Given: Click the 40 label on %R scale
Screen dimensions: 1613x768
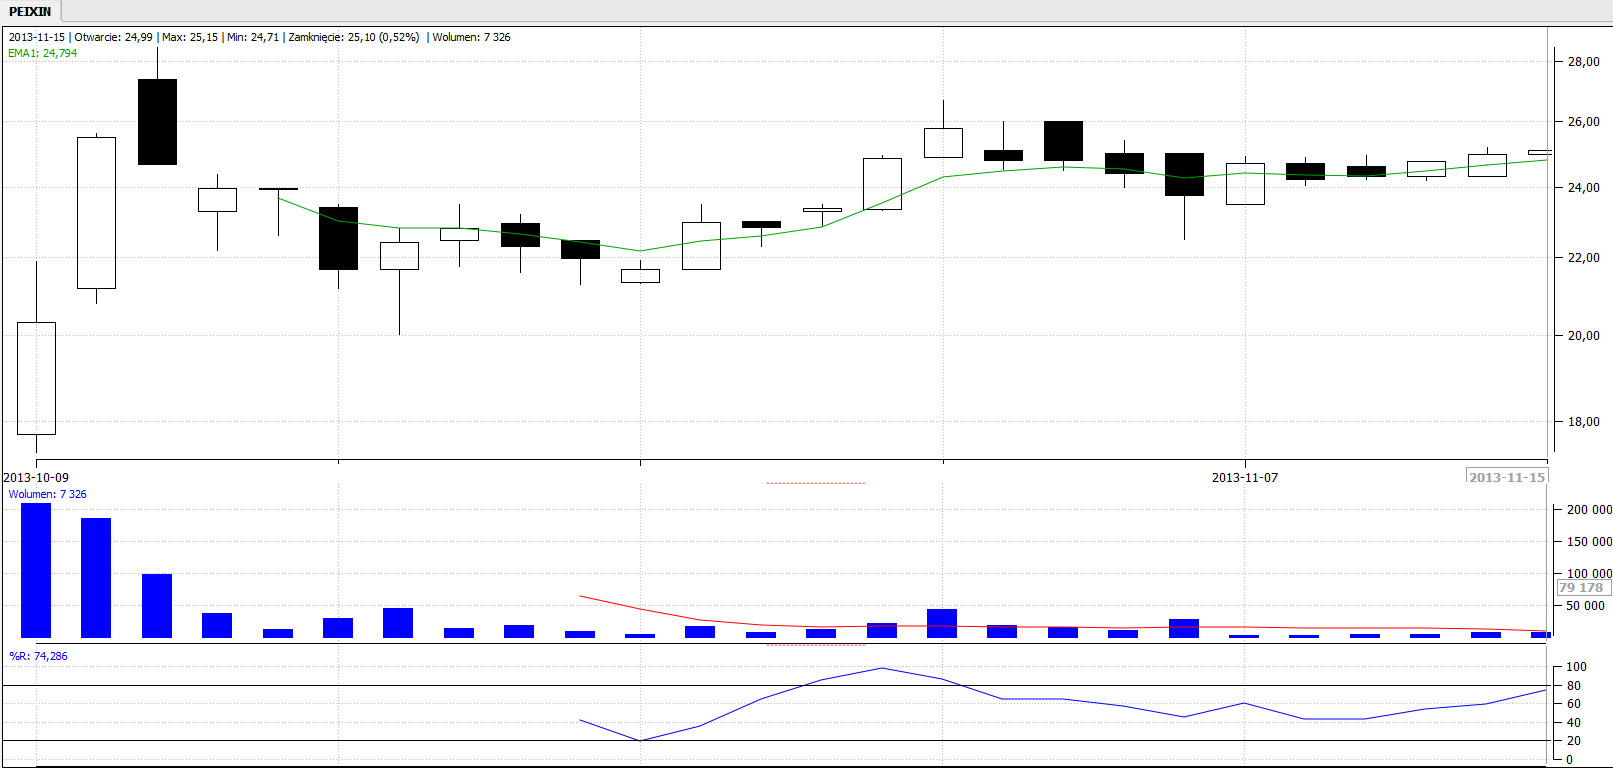Looking at the screenshot, I should 1573,723.
